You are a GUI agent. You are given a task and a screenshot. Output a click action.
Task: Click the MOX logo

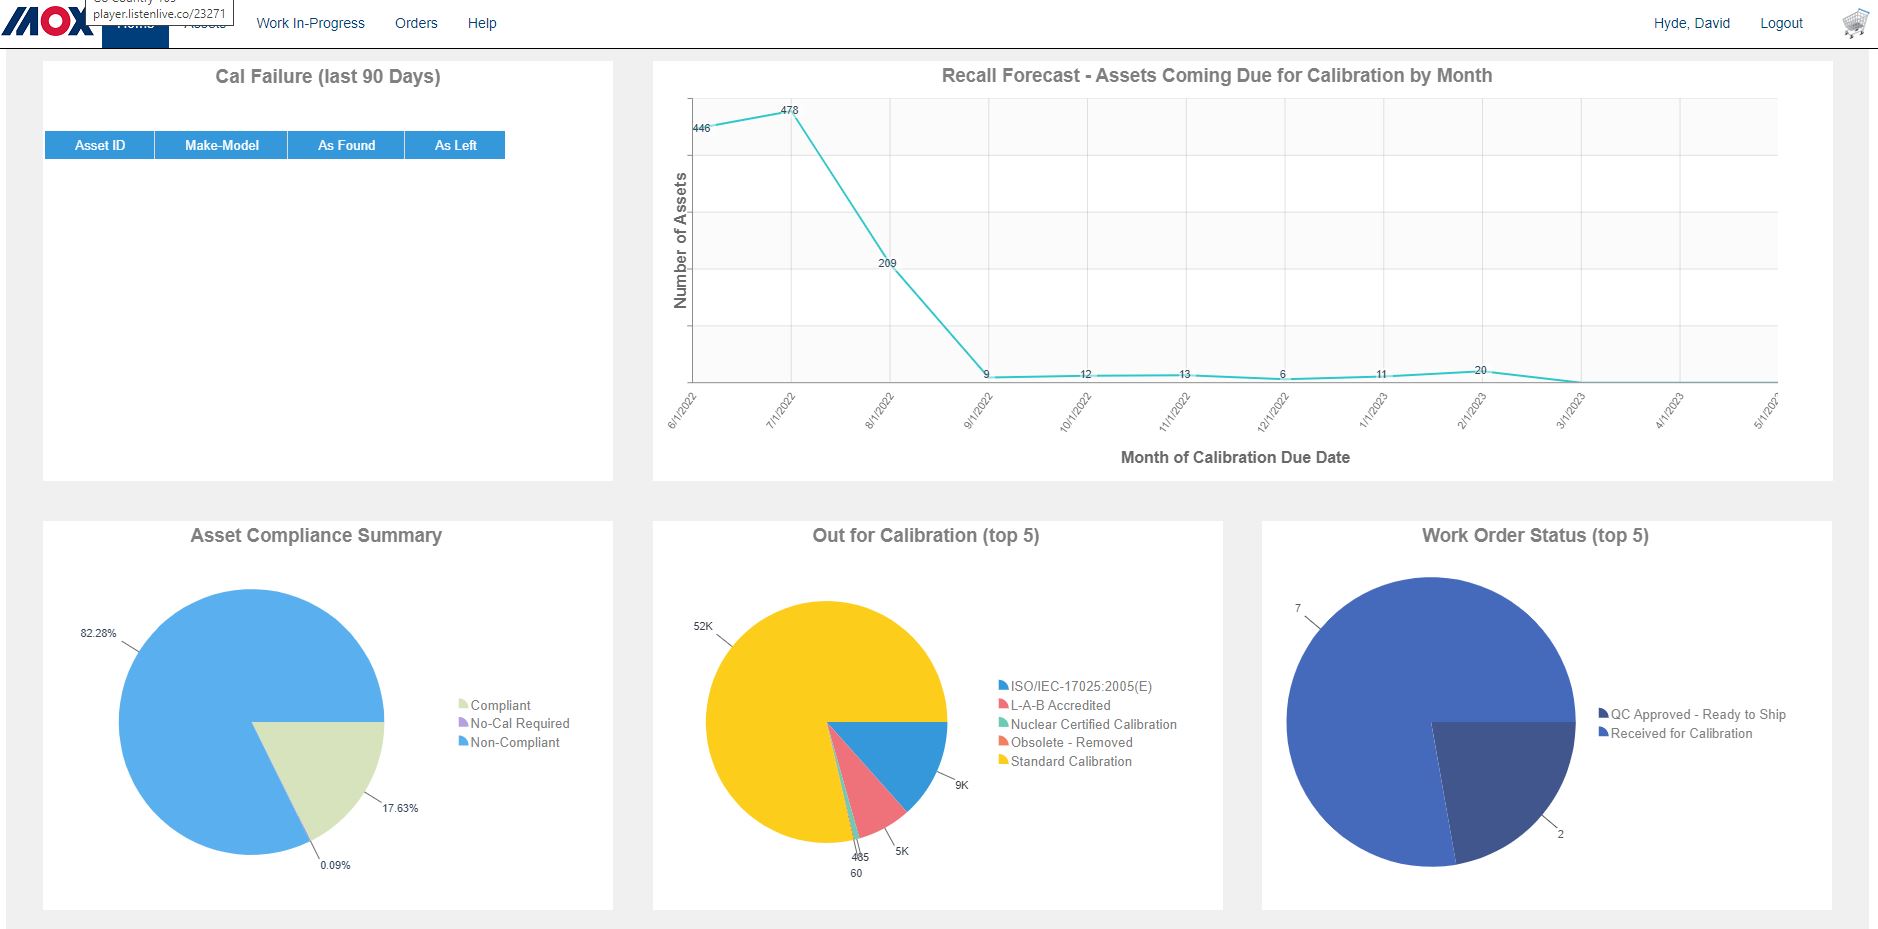[x=48, y=21]
